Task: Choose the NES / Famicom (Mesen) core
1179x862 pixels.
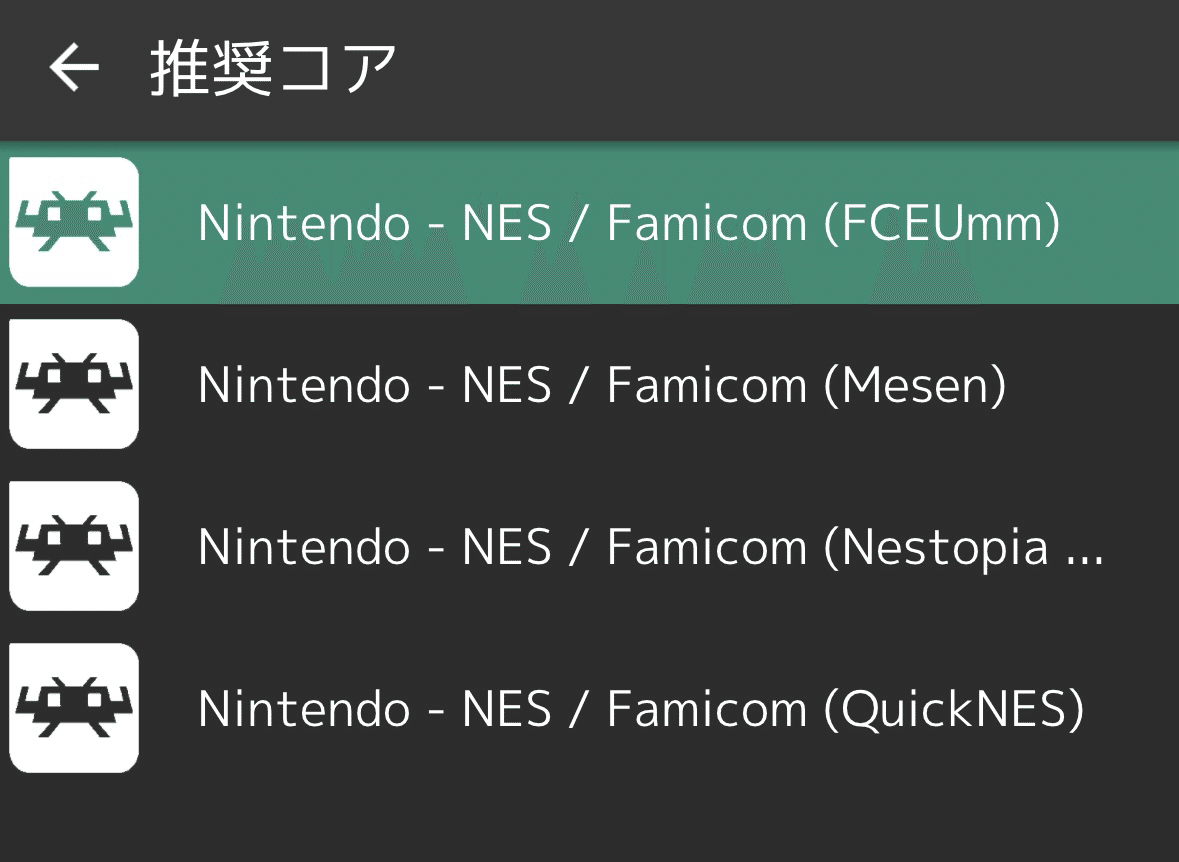Action: (590, 384)
